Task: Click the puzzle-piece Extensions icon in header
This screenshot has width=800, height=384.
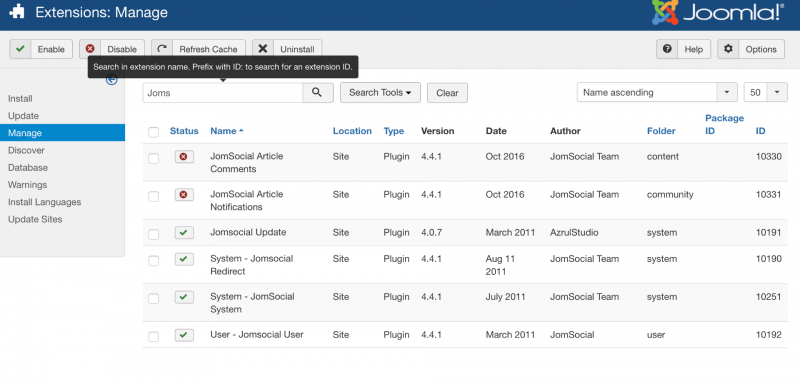Action: coord(17,12)
